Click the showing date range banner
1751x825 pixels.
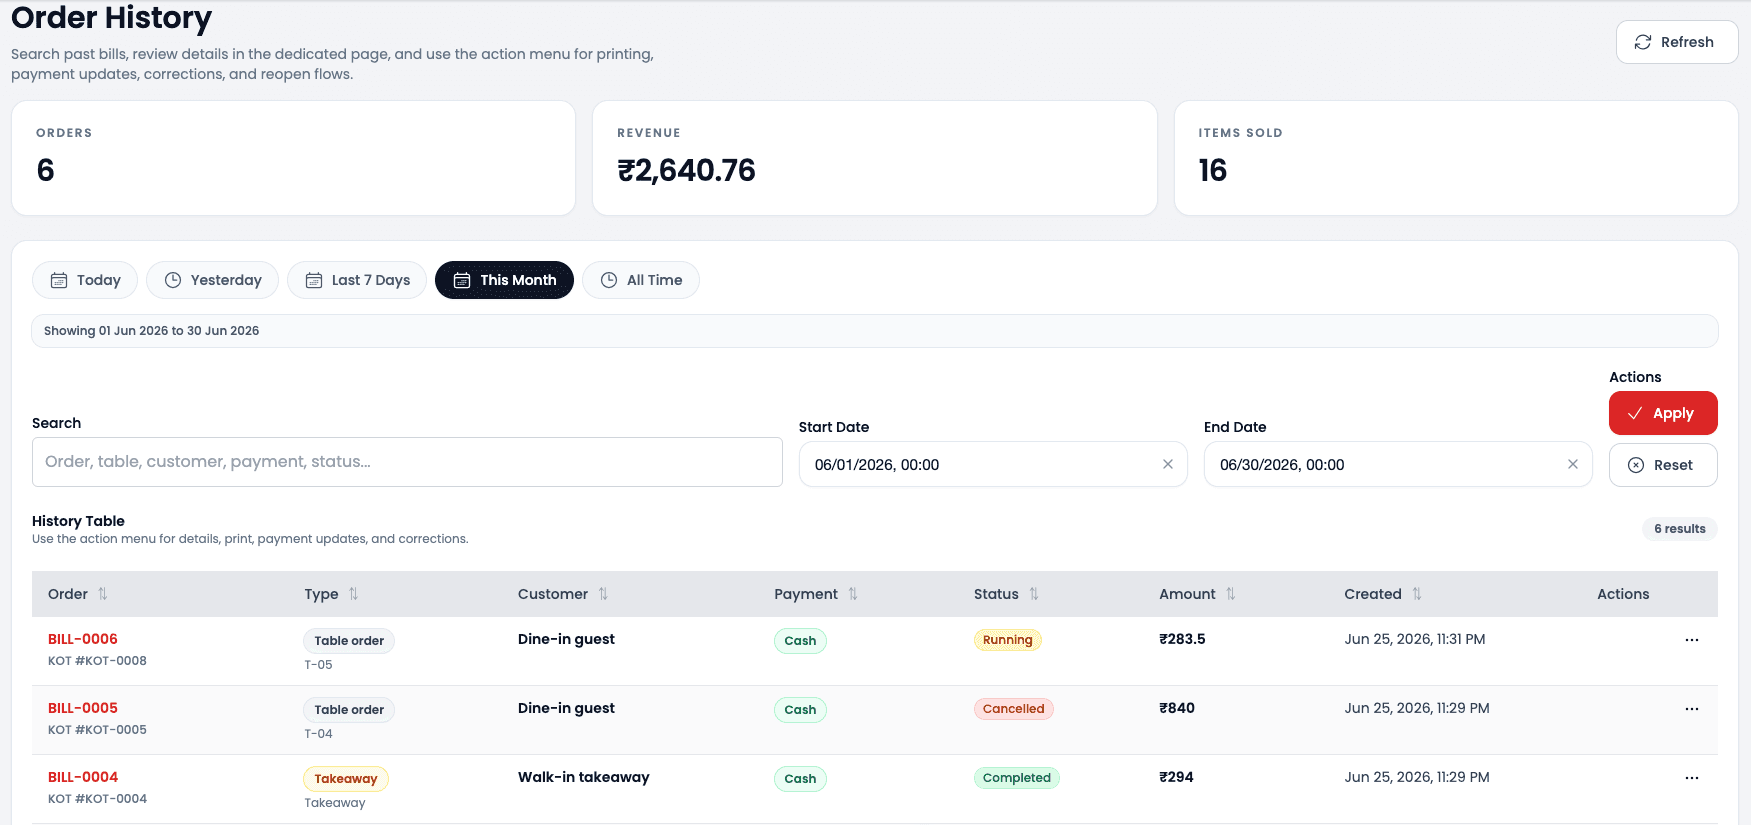pyautogui.click(x=875, y=331)
